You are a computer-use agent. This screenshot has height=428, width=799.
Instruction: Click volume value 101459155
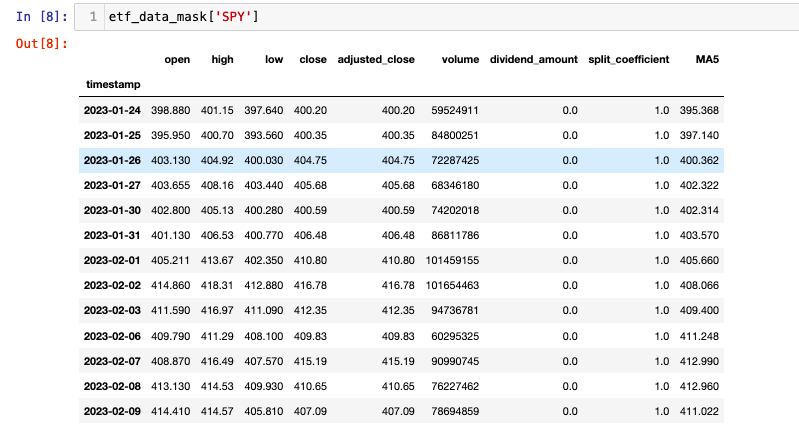pyautogui.click(x=452, y=260)
